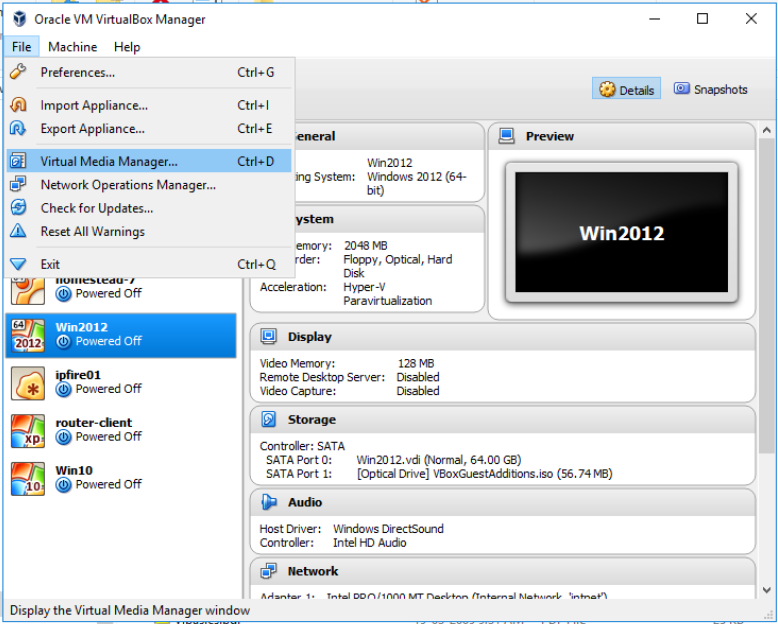Click the Preferences wrench icon
This screenshot has height=624, width=778.
(x=18, y=72)
